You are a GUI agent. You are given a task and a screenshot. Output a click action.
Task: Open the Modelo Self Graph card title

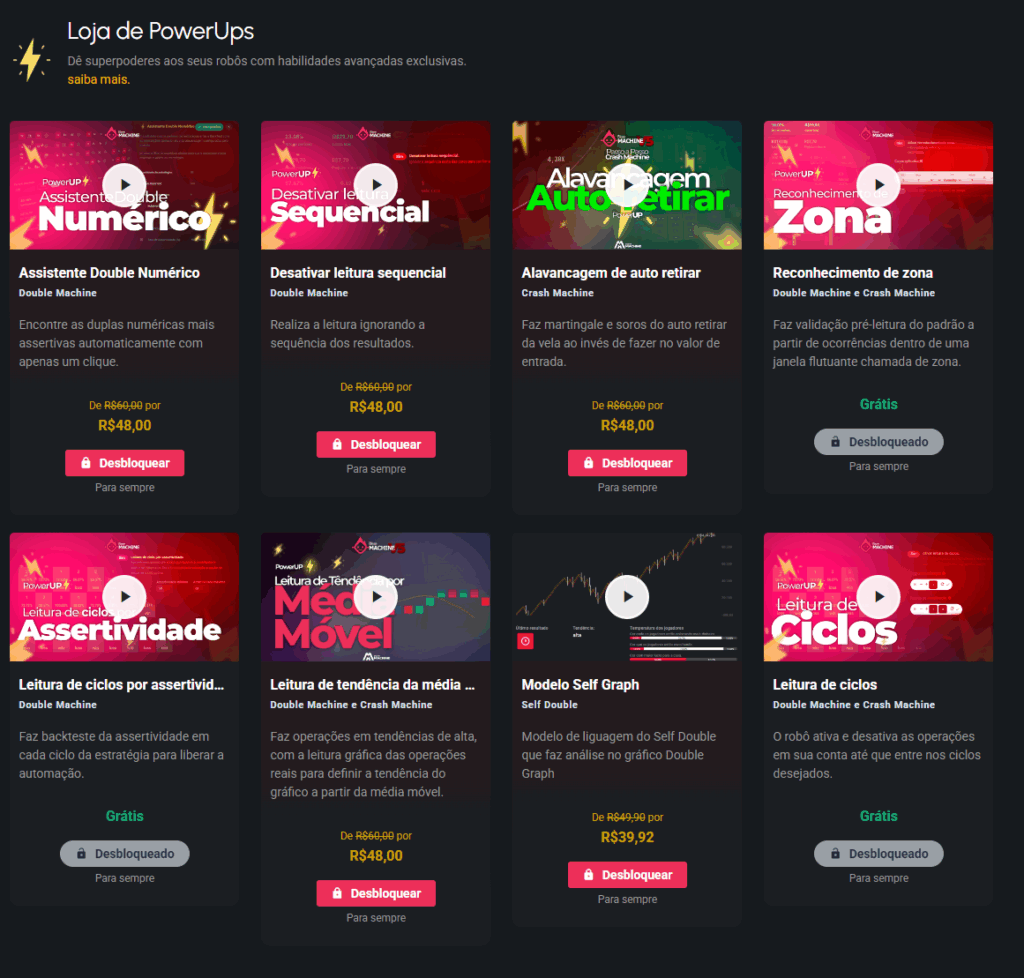[580, 685]
